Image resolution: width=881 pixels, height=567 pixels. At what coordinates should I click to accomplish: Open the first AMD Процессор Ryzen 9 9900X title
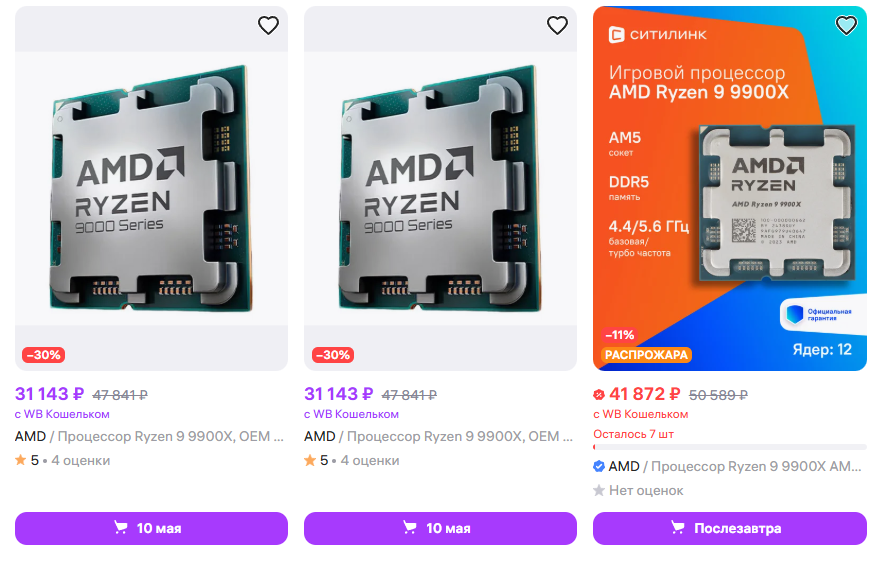tap(150, 436)
